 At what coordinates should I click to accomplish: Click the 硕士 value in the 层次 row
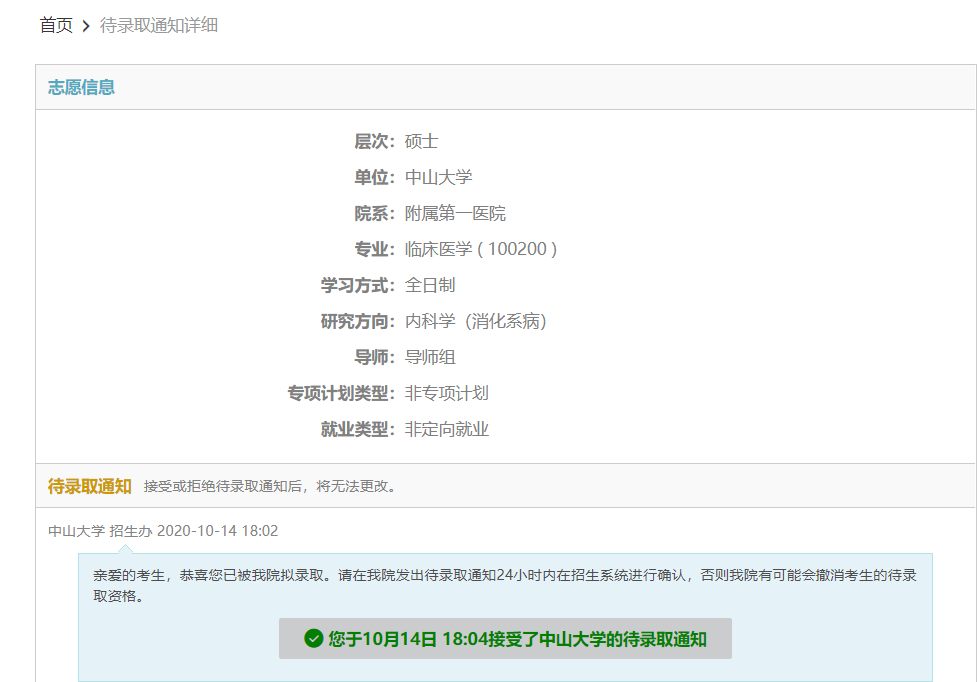421,141
